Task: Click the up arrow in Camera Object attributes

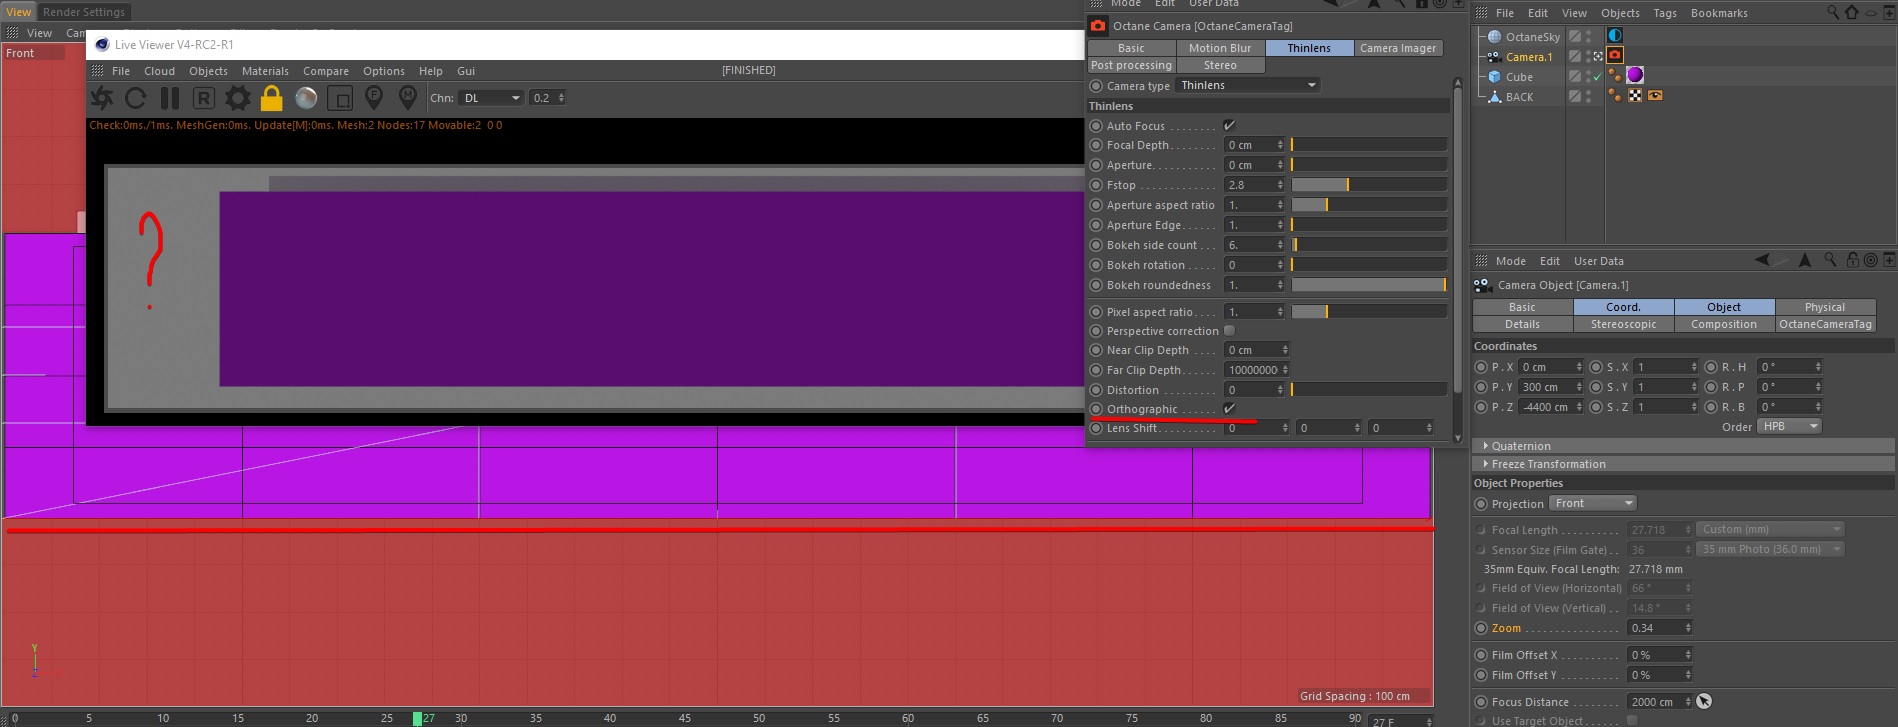Action: [x=1805, y=260]
